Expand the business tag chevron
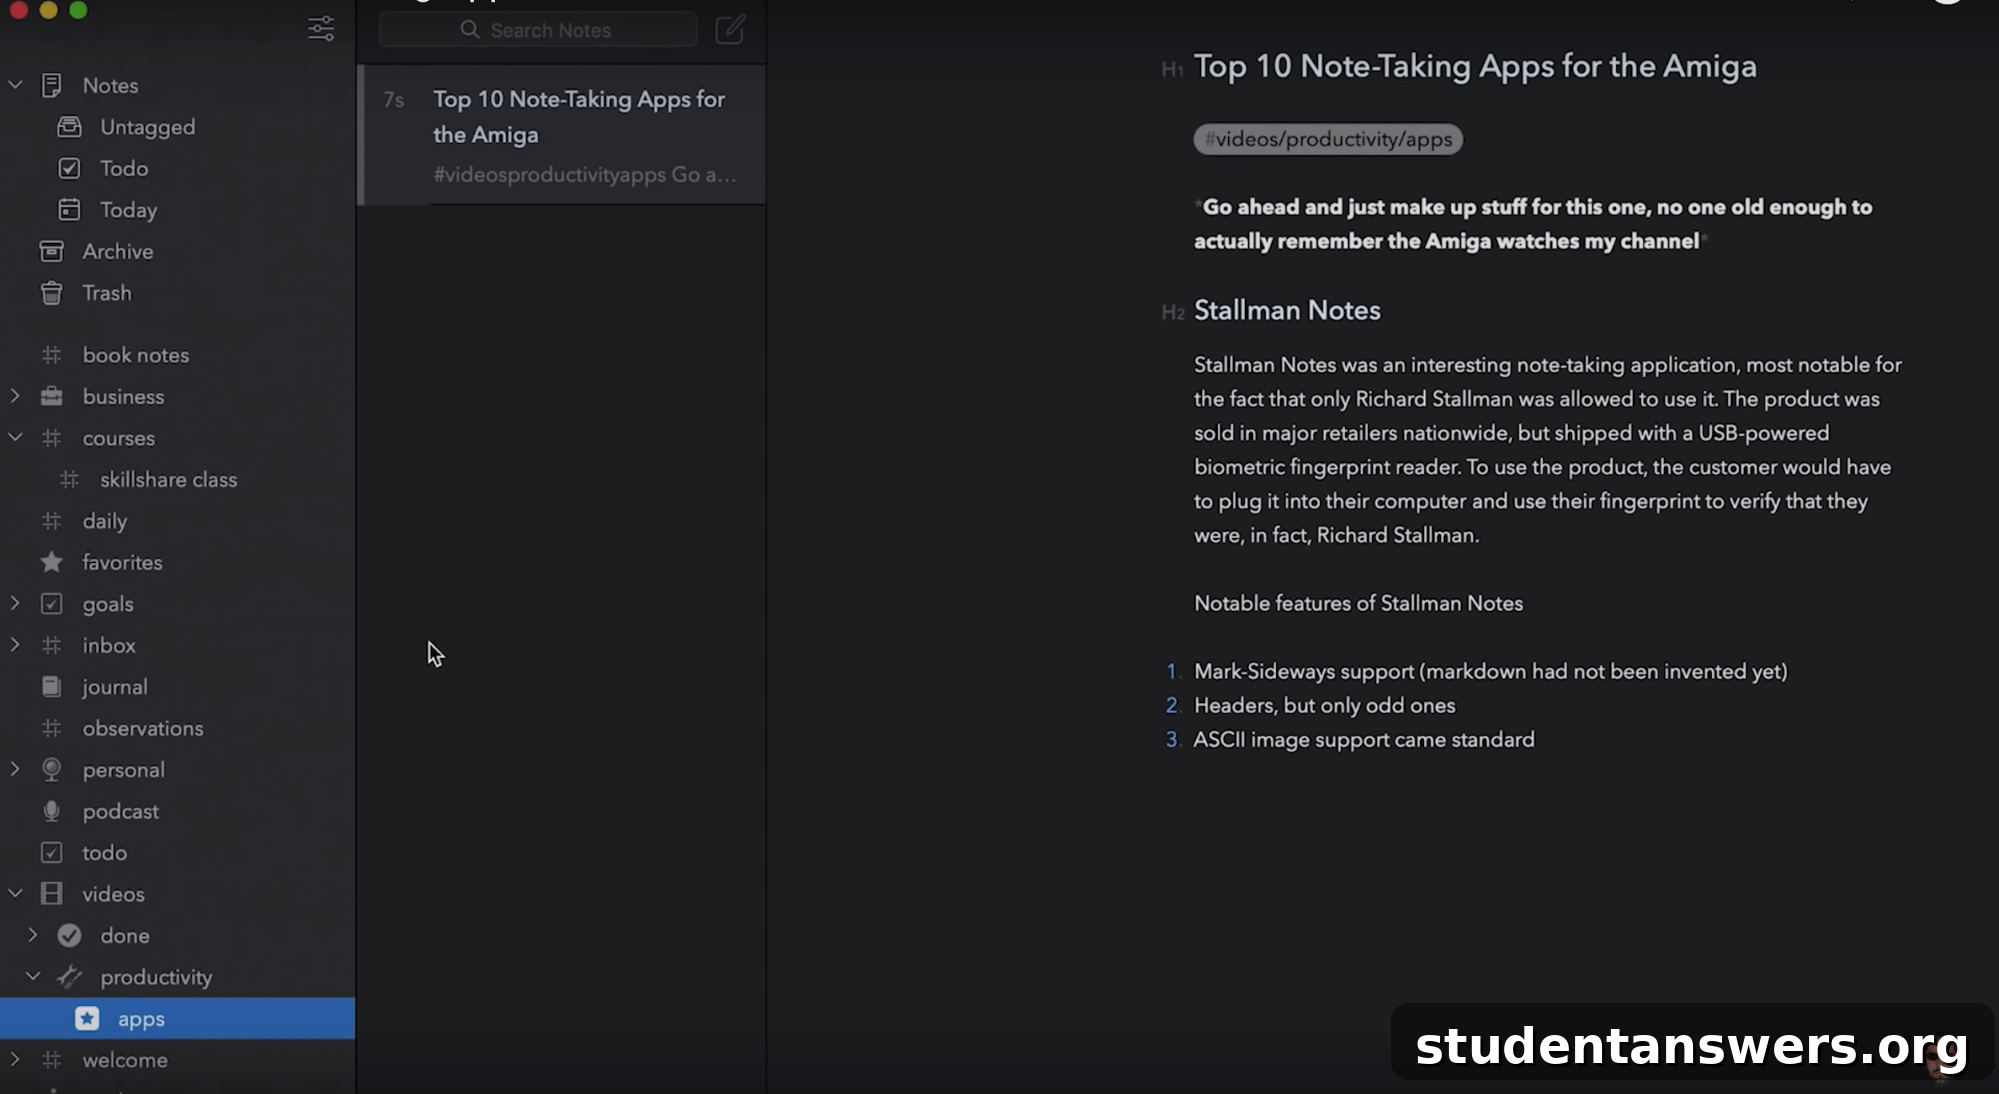The height and width of the screenshot is (1094, 1999). pyautogui.click(x=15, y=396)
